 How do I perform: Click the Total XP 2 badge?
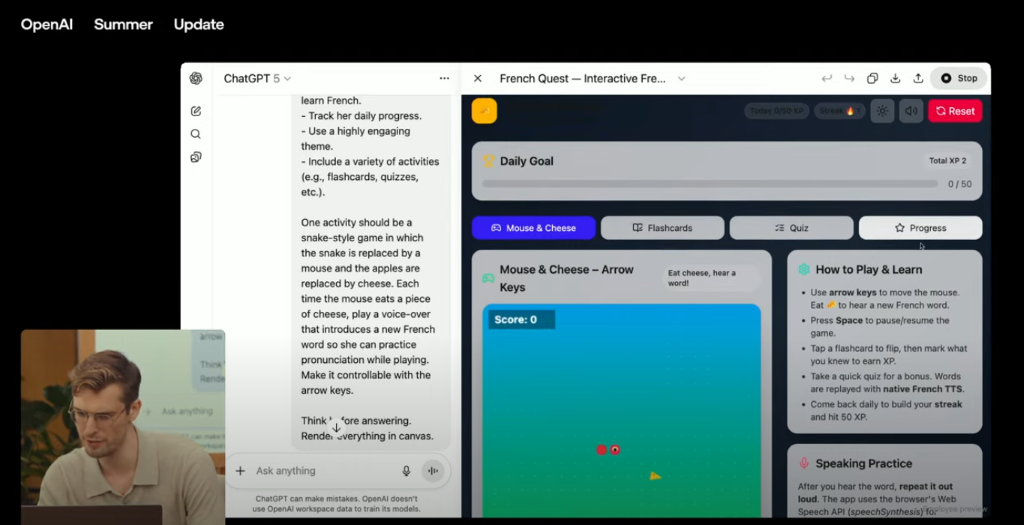[948, 161]
